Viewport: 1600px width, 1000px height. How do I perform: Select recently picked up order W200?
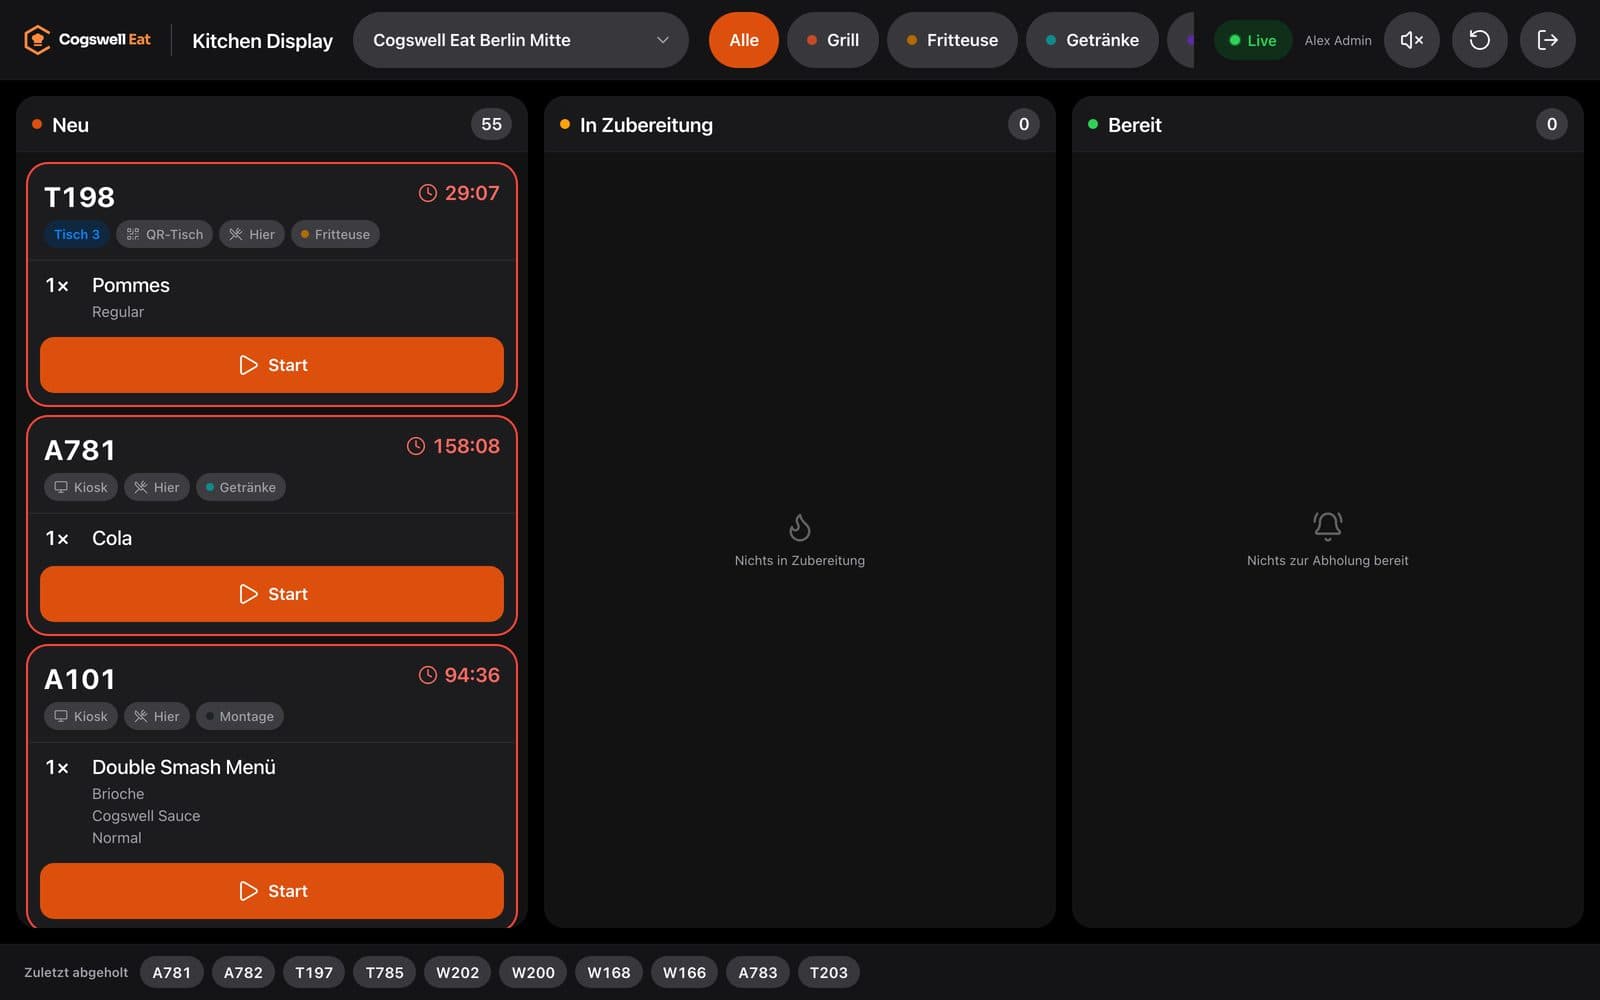click(x=533, y=972)
